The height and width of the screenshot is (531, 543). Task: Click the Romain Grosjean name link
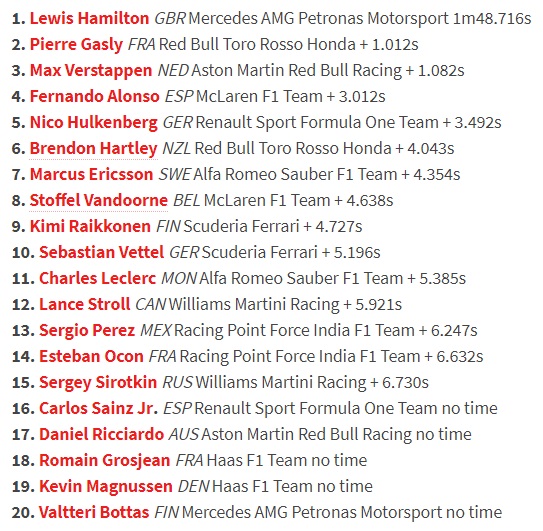[105, 461]
